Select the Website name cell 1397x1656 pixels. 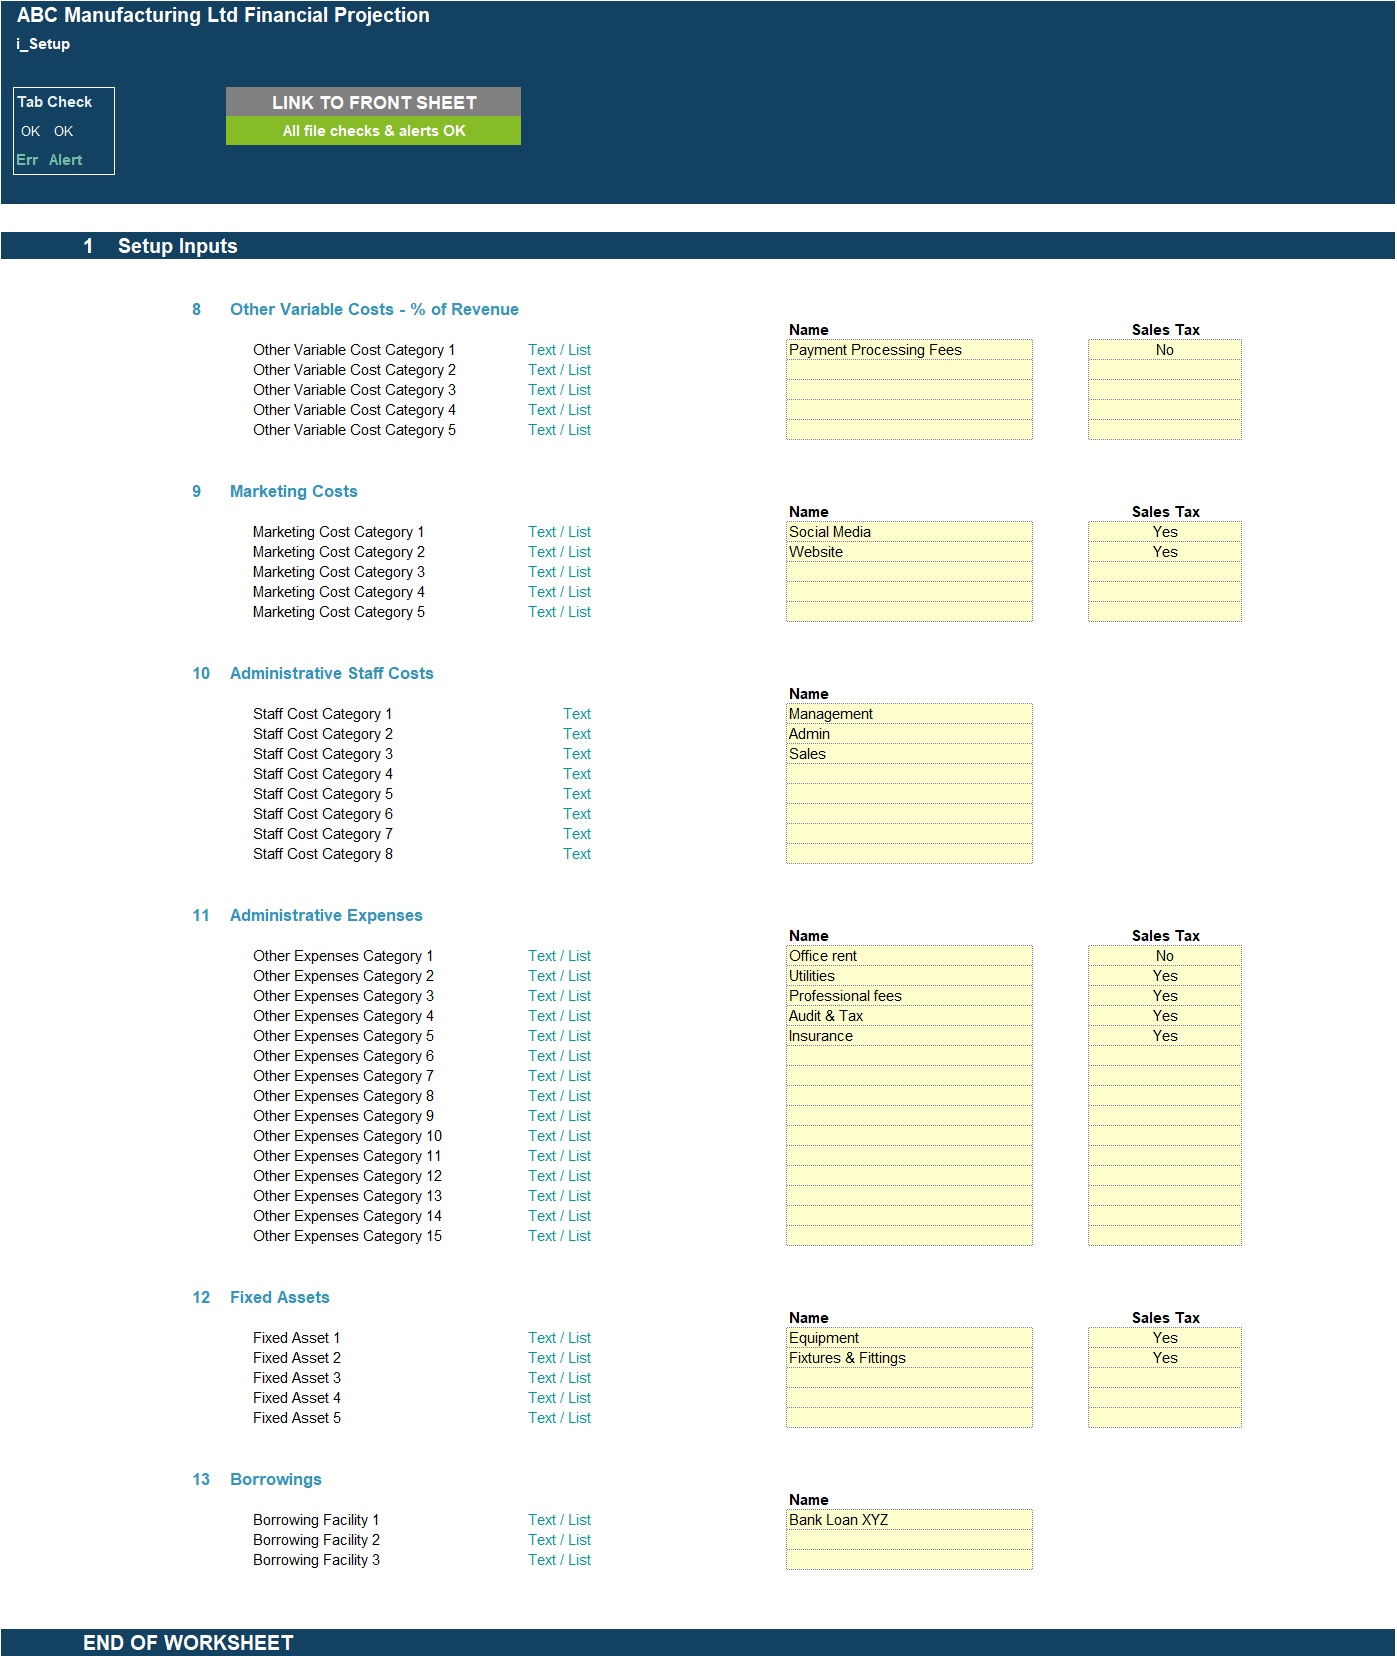[x=909, y=552]
